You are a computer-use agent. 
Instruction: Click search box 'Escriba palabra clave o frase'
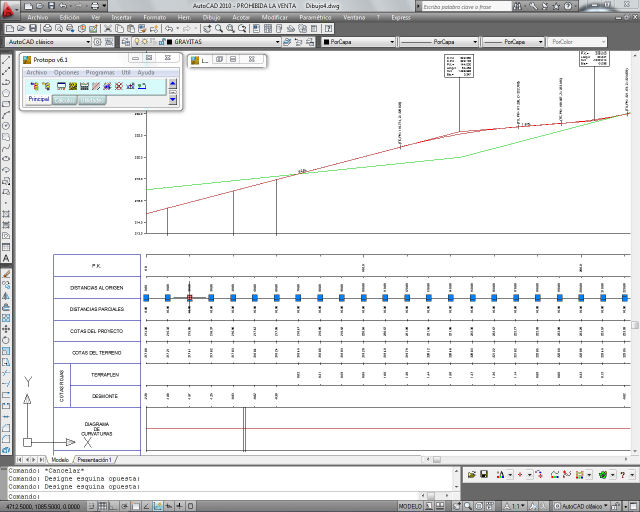pyautogui.click(x=466, y=7)
